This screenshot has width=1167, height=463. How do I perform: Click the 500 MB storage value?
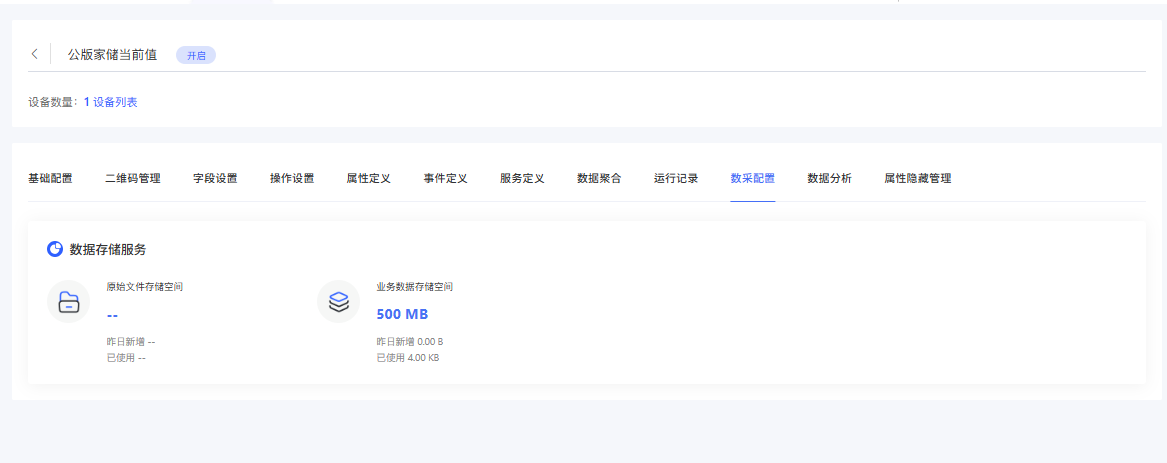[x=402, y=314]
